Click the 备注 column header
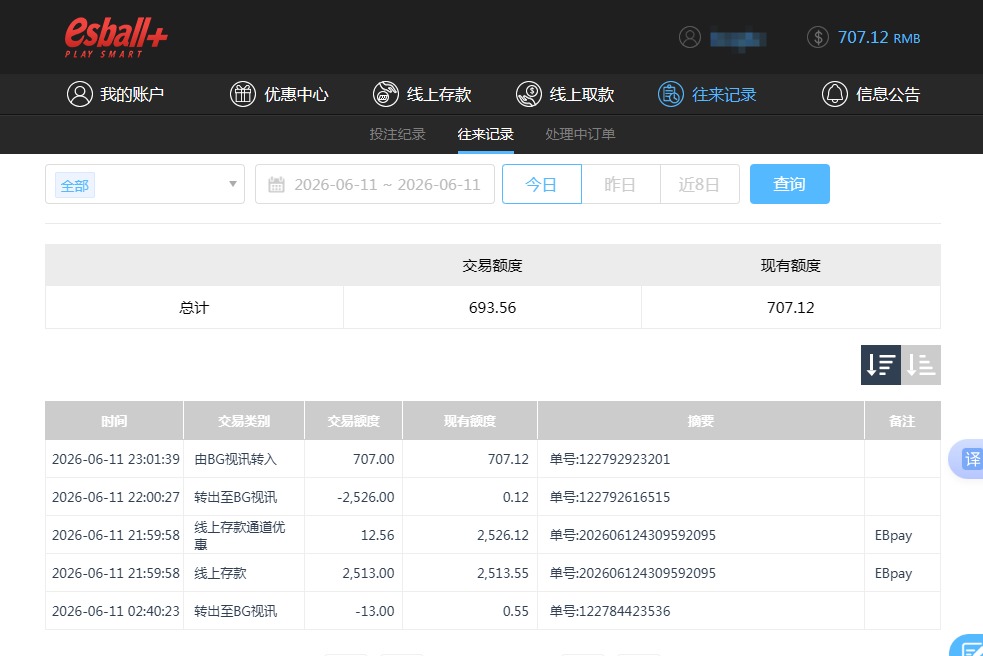Image resolution: width=983 pixels, height=656 pixels. (x=902, y=421)
